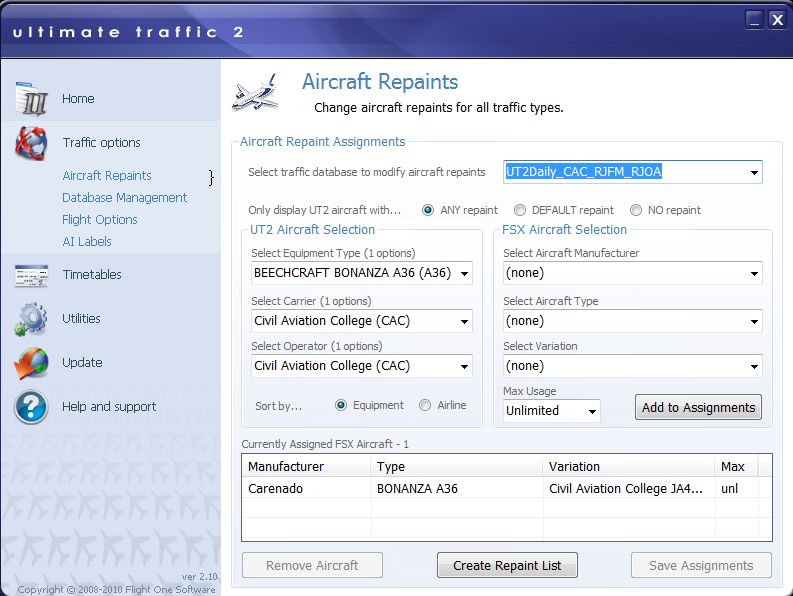Click the Add to Assignments button
Image resolution: width=793 pixels, height=596 pixels.
[698, 407]
